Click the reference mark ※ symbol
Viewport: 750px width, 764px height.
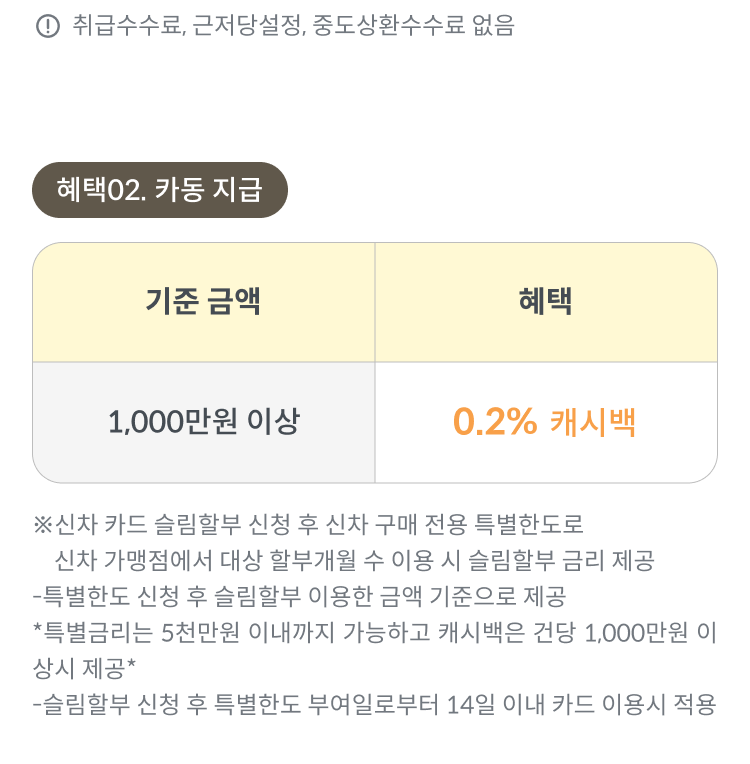tap(43, 525)
